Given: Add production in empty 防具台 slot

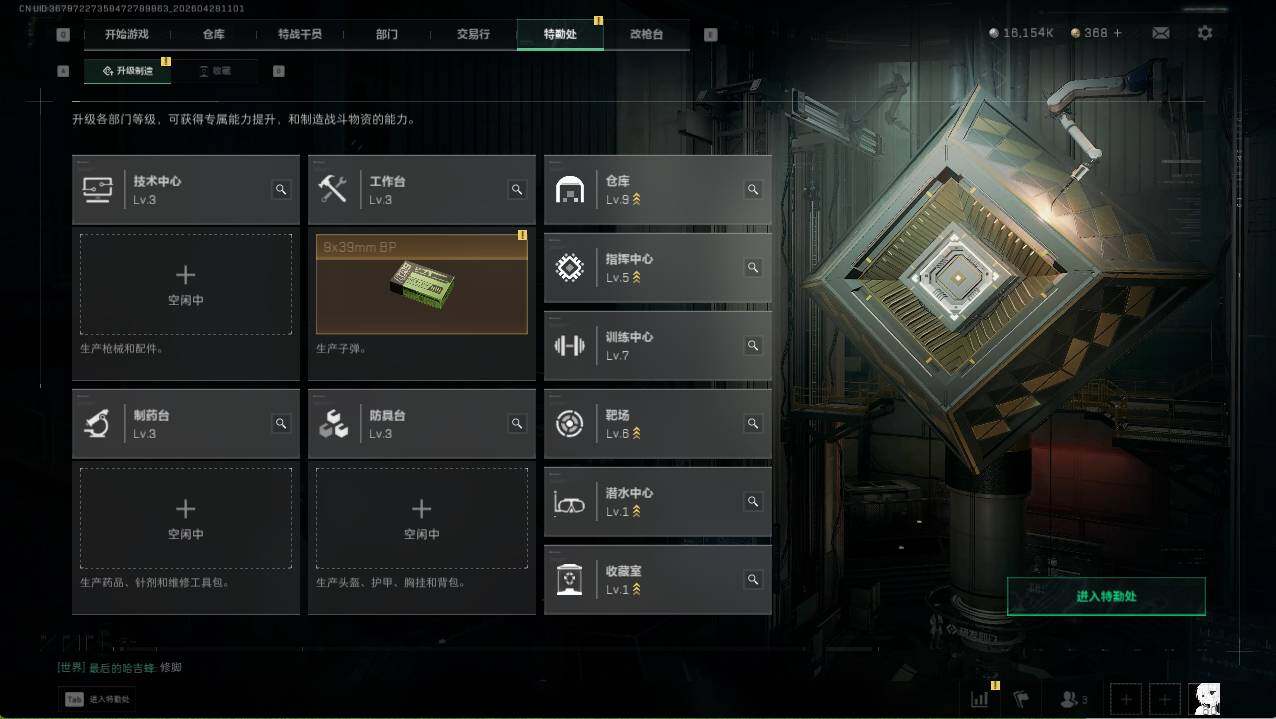Looking at the screenshot, I should [422, 518].
